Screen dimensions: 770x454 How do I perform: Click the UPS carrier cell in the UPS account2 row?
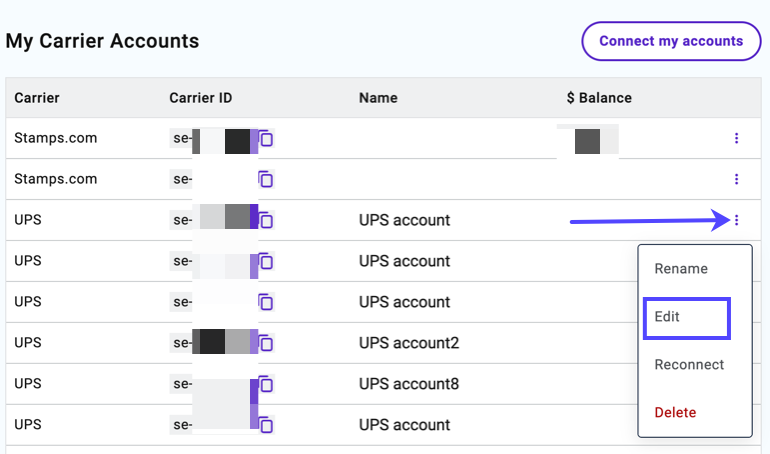tap(28, 343)
